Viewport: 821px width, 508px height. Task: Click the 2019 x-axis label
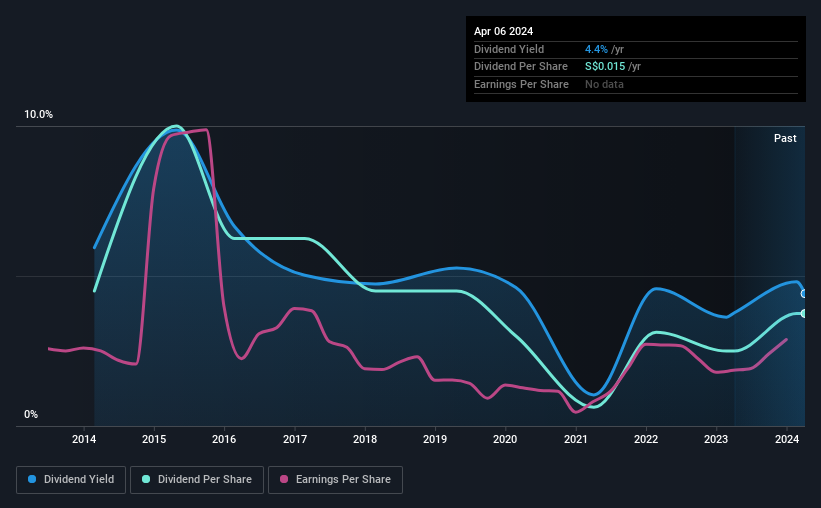coord(435,439)
